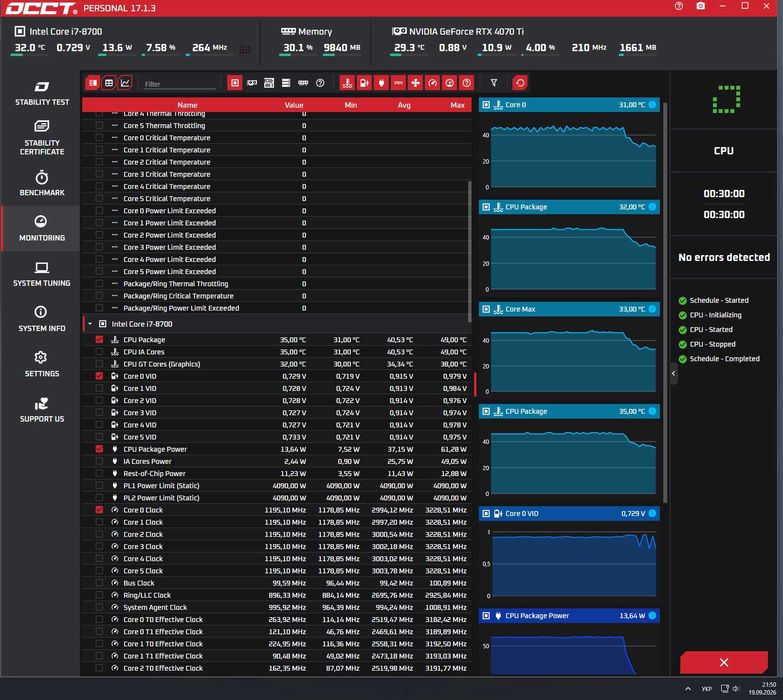Image resolution: width=783 pixels, height=700 pixels.
Task: Sort the table by the Max column header
Action: coord(457,105)
